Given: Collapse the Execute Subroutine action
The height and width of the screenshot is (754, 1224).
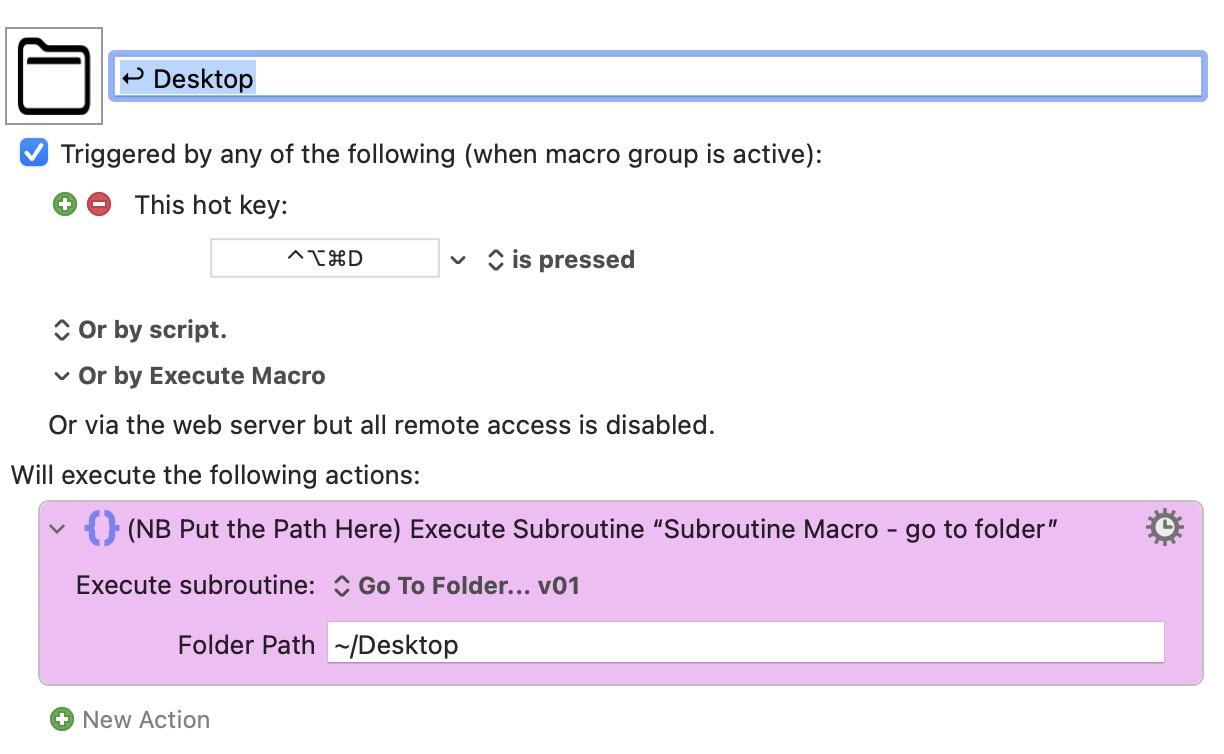Looking at the screenshot, I should point(58,529).
